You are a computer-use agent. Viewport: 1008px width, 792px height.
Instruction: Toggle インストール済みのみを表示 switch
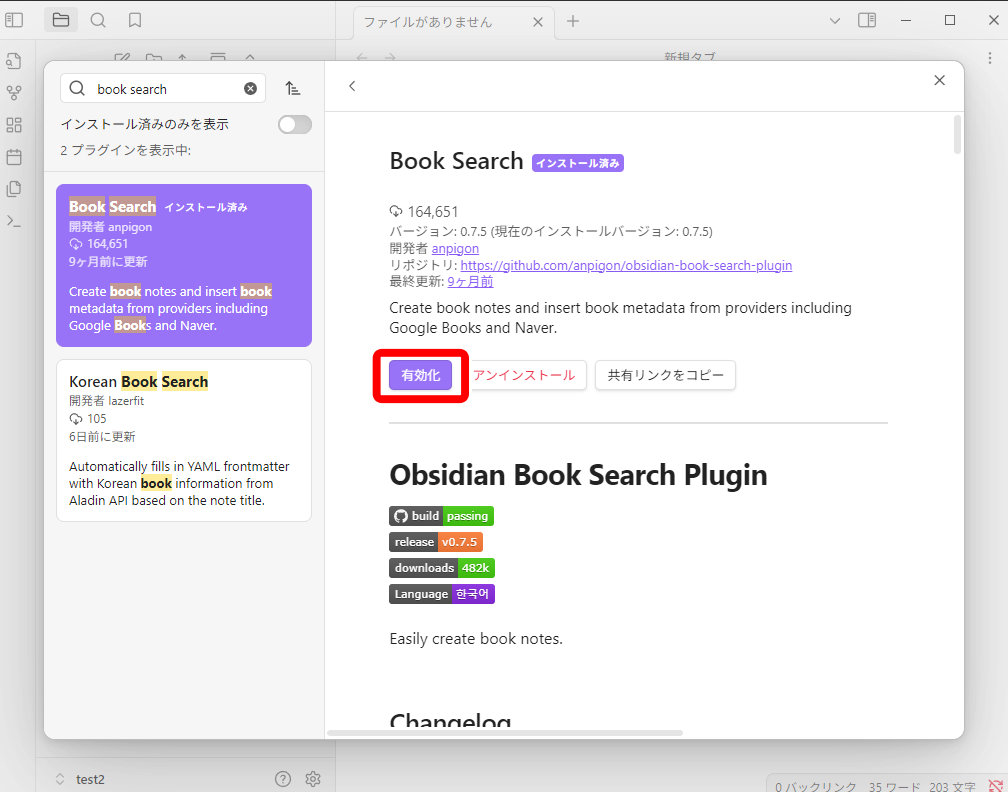(x=295, y=124)
